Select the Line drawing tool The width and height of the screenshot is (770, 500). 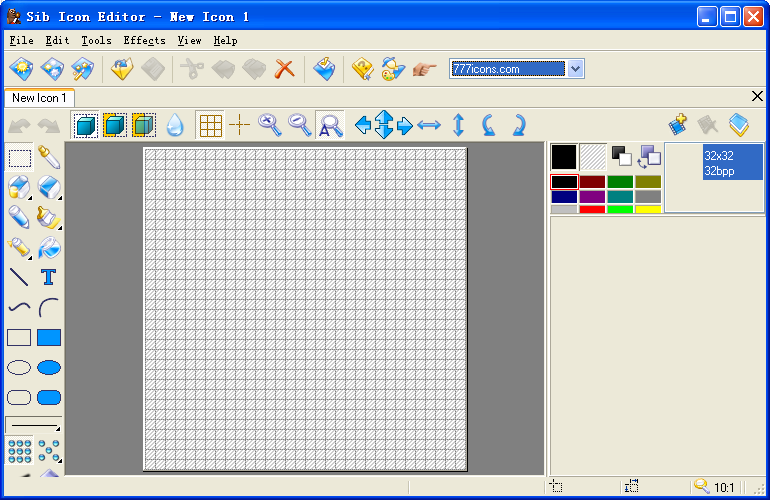click(19, 278)
